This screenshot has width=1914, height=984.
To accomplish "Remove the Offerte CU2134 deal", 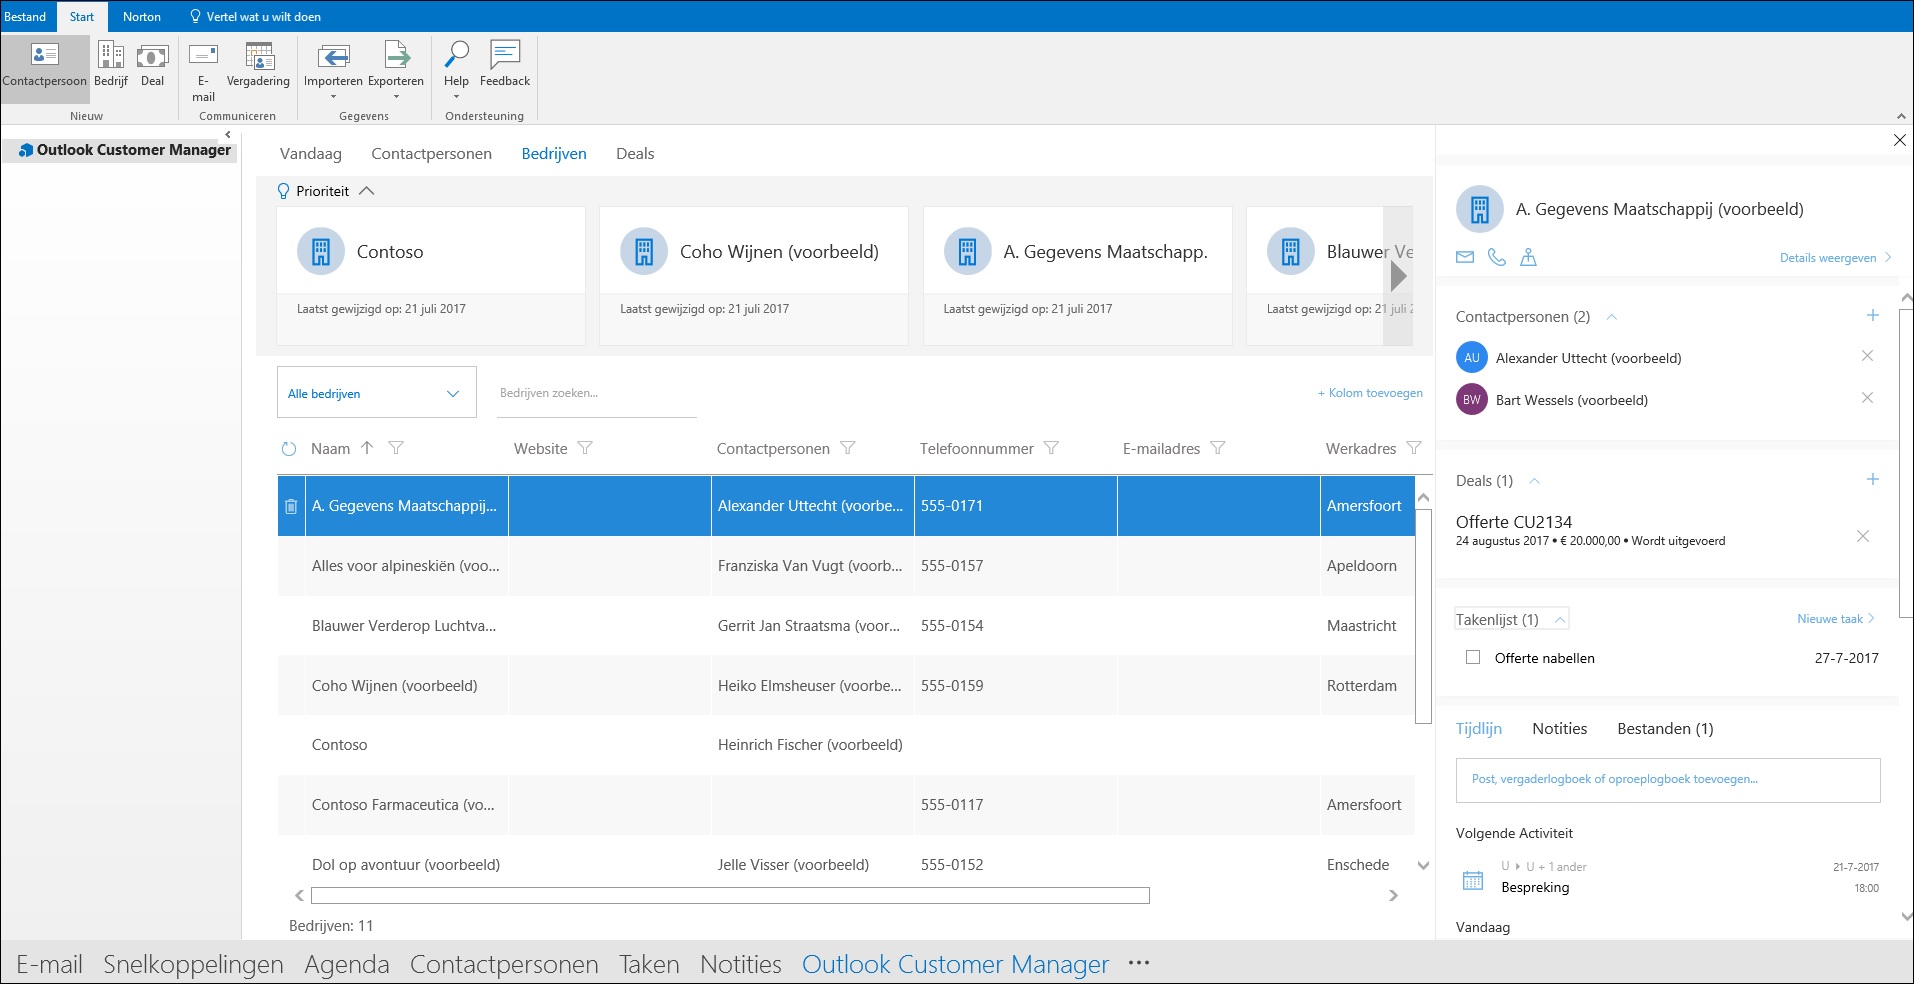I will point(1863,536).
